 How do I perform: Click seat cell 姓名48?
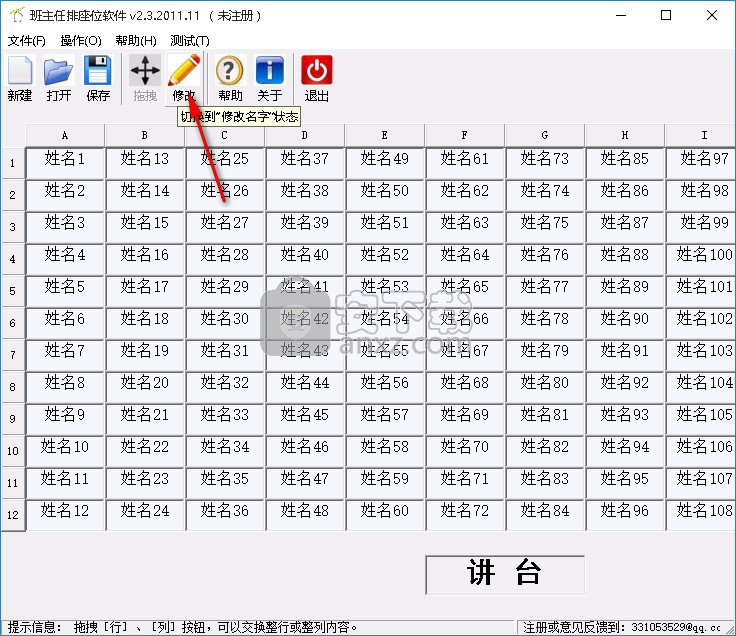(305, 514)
